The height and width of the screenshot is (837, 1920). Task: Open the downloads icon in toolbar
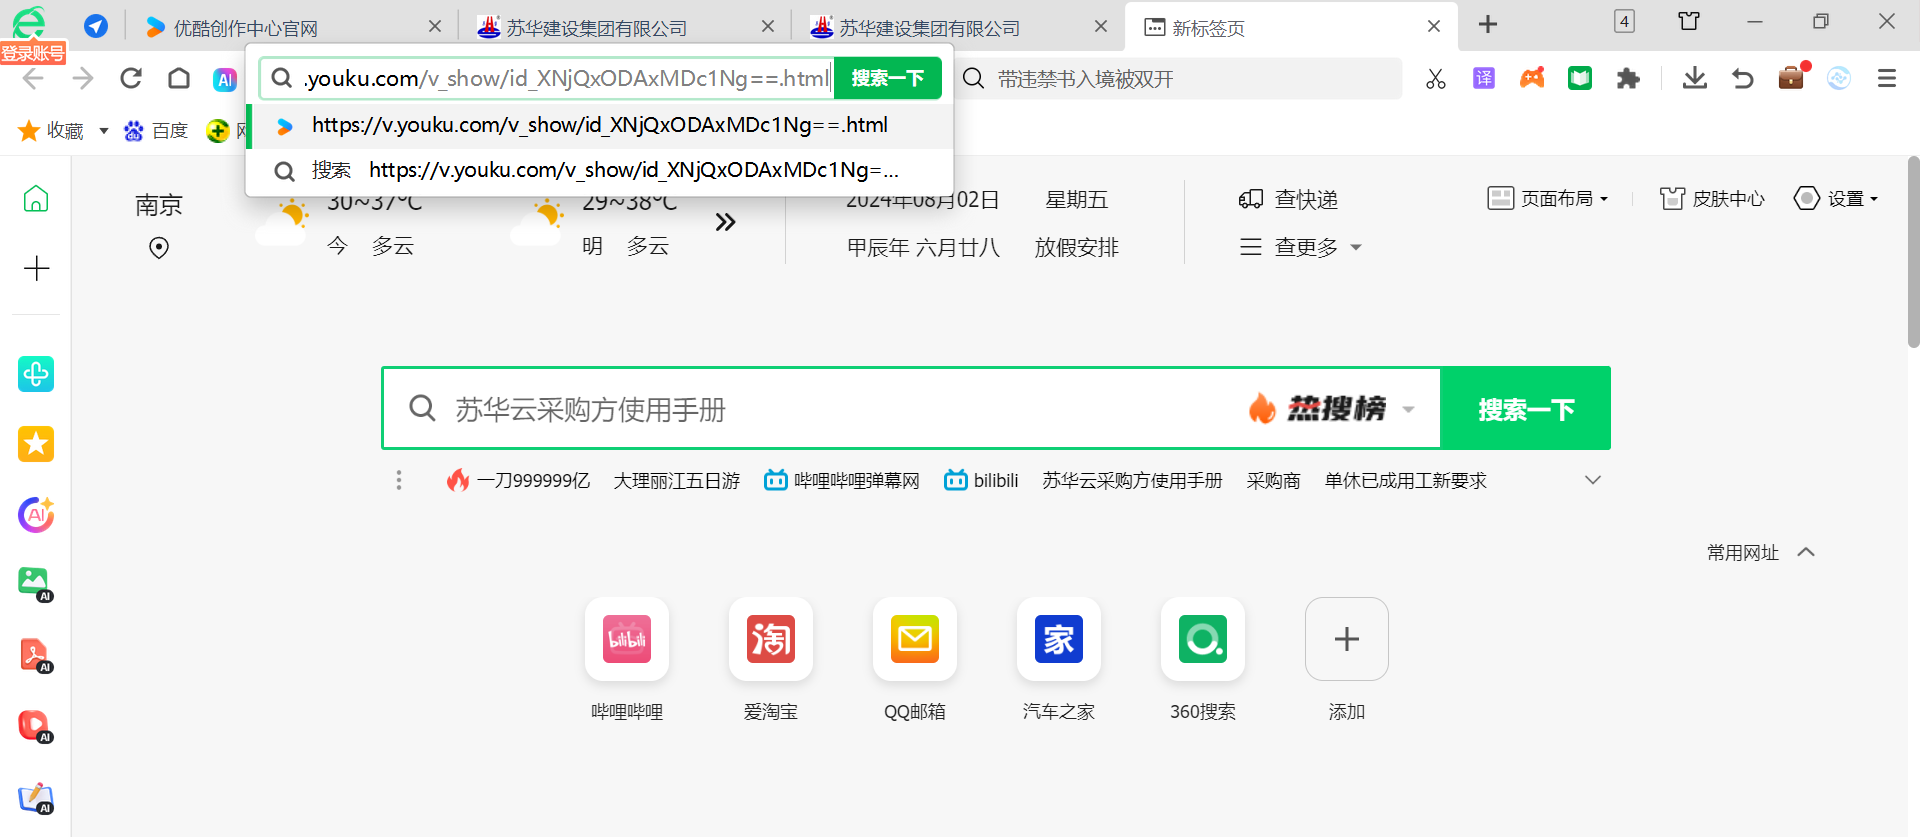click(x=1694, y=78)
